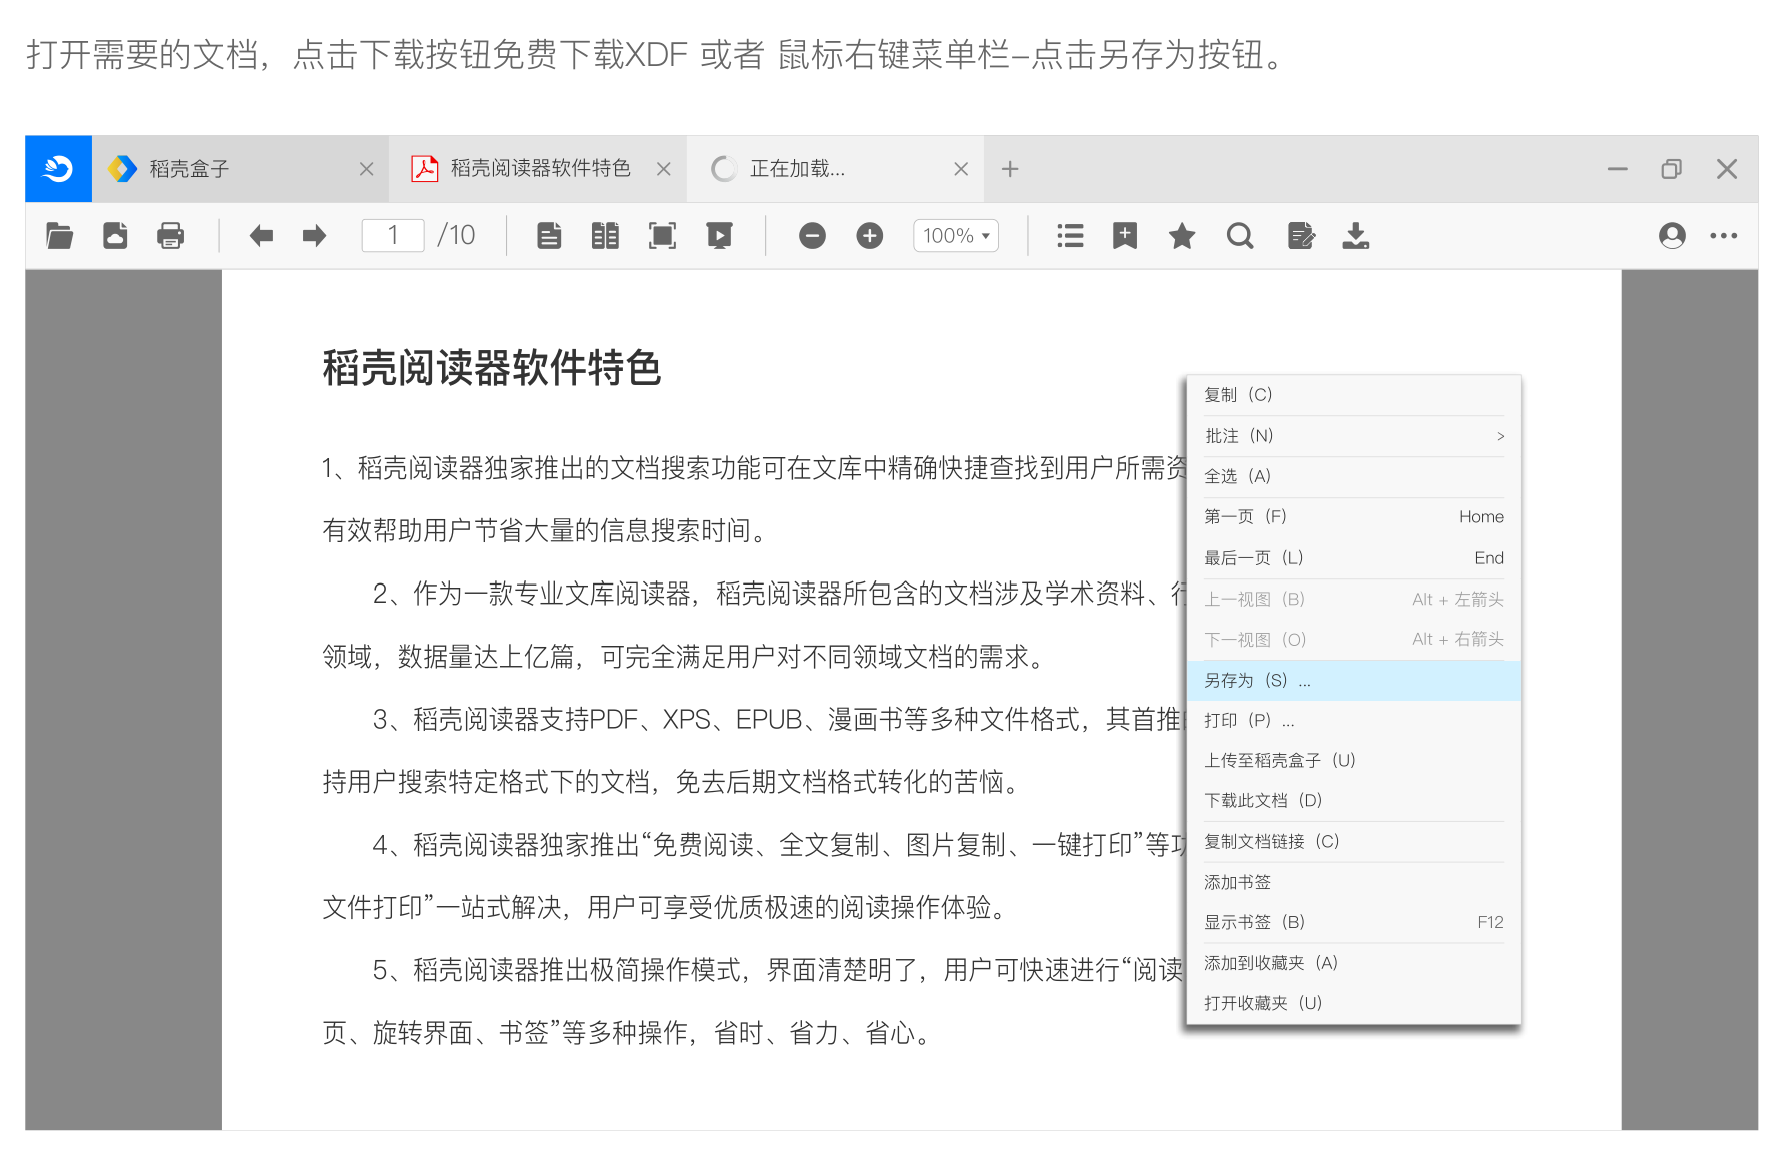
Task: Click the blue Docer reader logo
Action: point(58,169)
